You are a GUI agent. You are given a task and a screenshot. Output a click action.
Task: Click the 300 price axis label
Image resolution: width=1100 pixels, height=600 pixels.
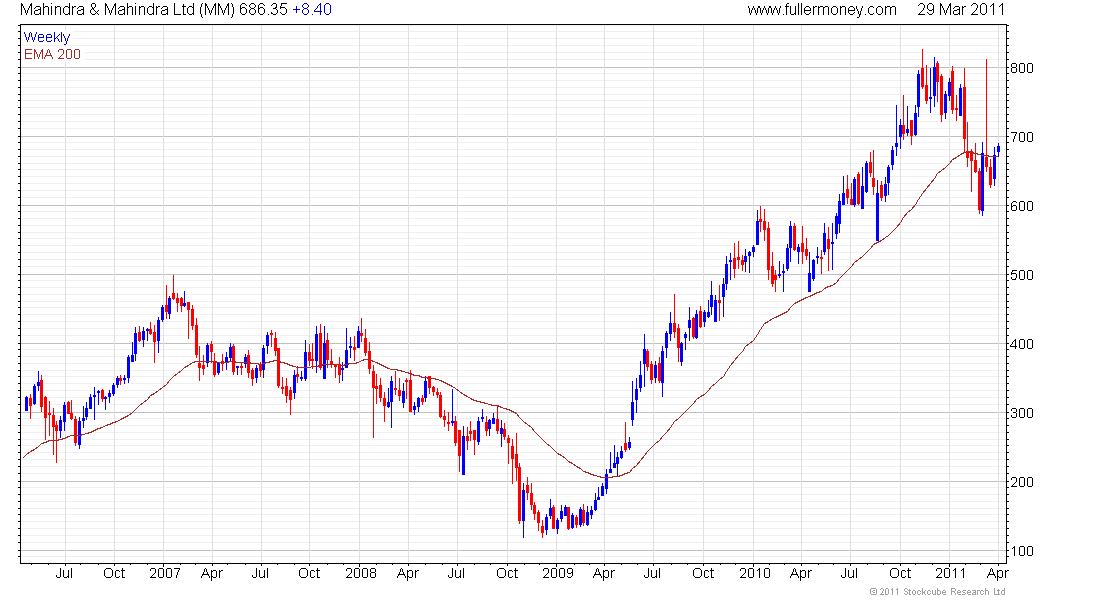coord(1021,413)
